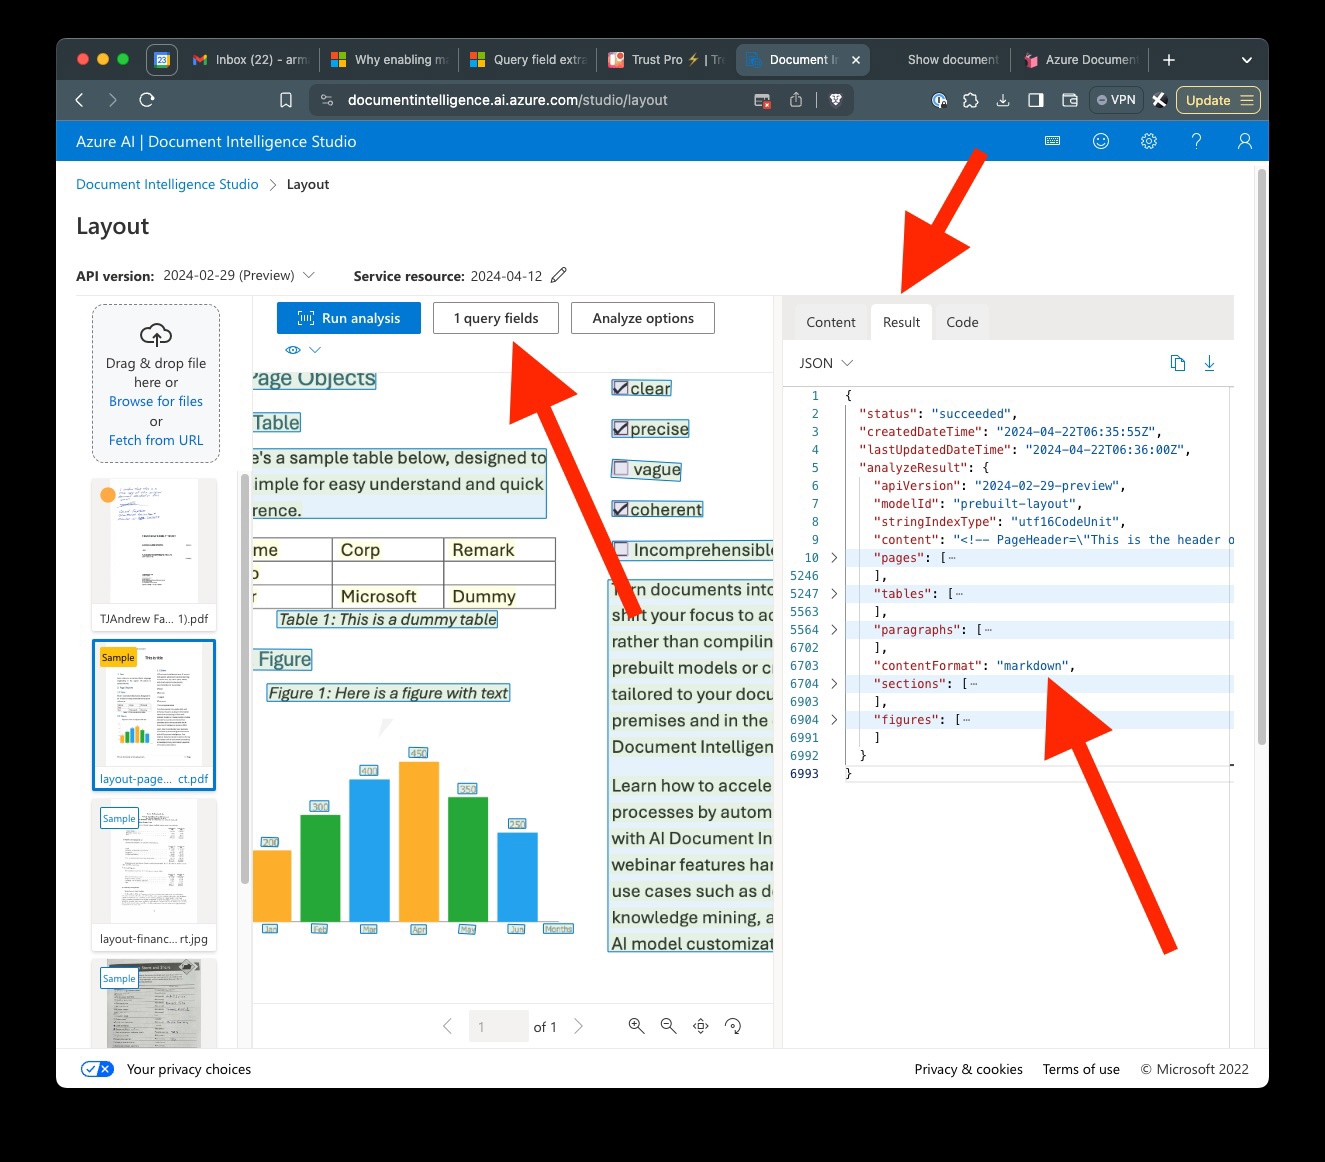Image resolution: width=1325 pixels, height=1162 pixels.
Task: Rotate the document preview
Action: (733, 1025)
